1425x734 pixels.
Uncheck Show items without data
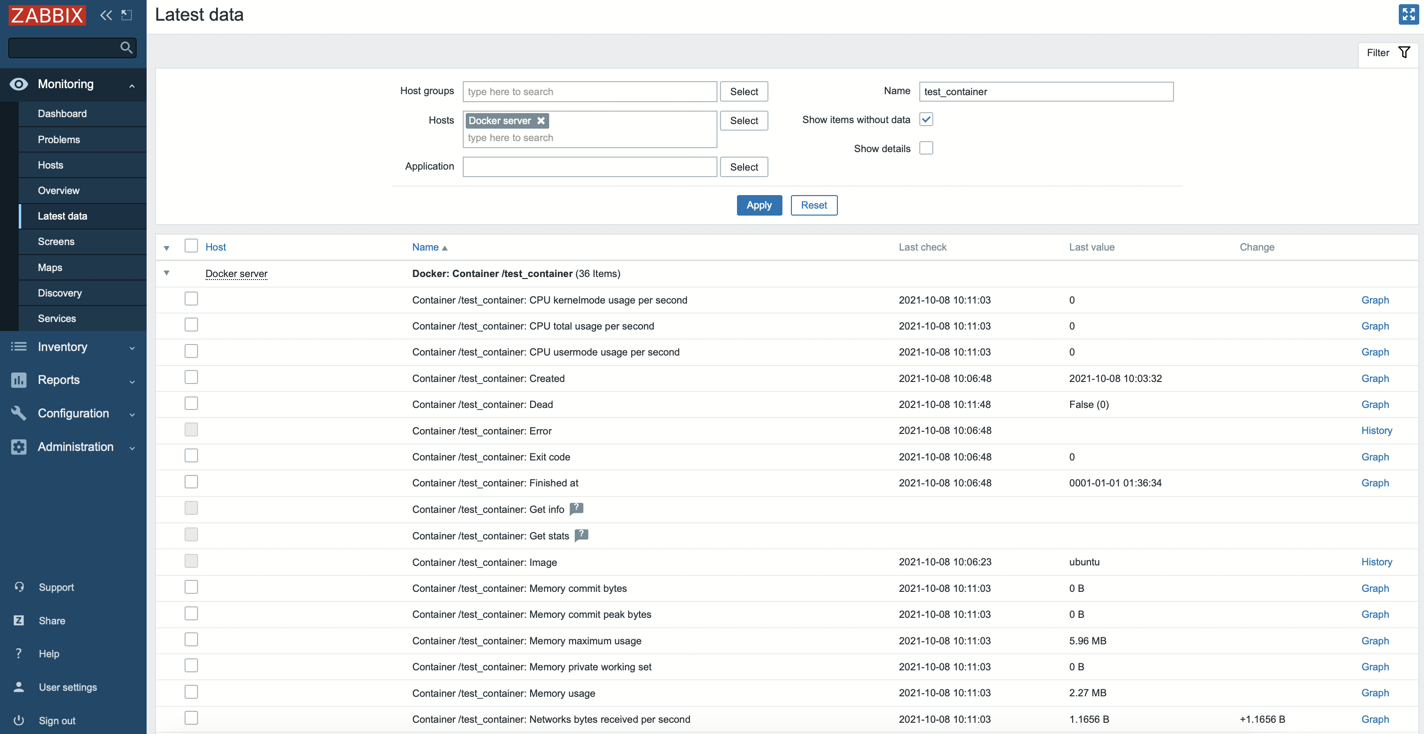point(926,119)
